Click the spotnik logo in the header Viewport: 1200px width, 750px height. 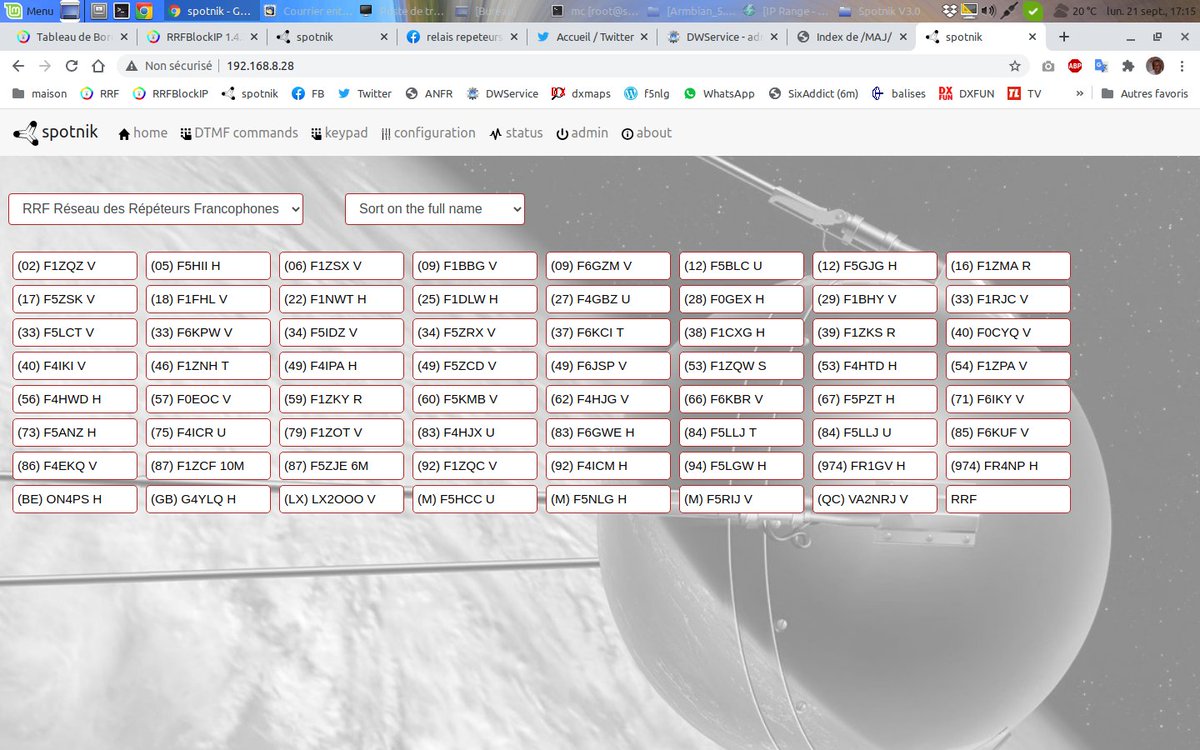click(x=56, y=132)
